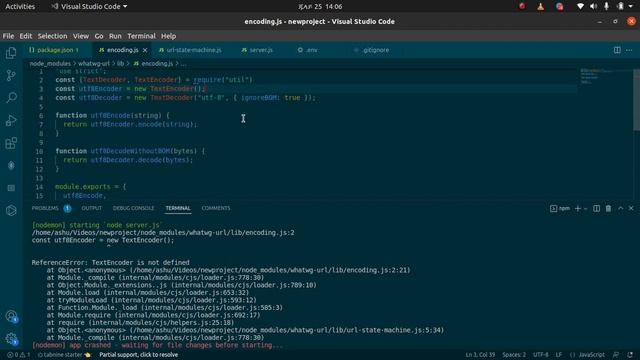The width and height of the screenshot is (640, 360).
Task: Click lib in the breadcrumb
Action: point(120,64)
